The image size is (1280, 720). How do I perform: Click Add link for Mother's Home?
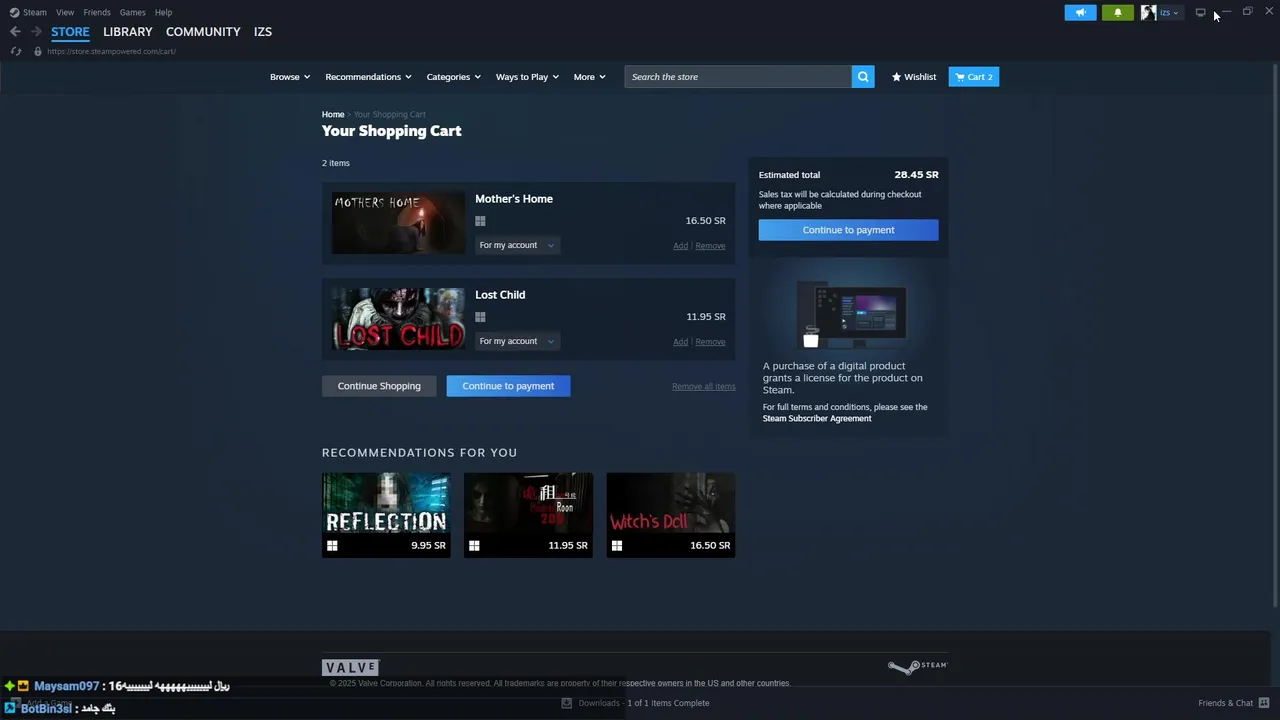point(680,246)
